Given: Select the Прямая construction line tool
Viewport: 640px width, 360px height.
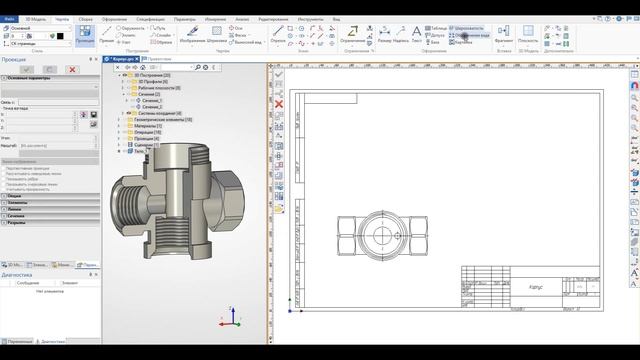Looking at the screenshot, I should point(107,35).
